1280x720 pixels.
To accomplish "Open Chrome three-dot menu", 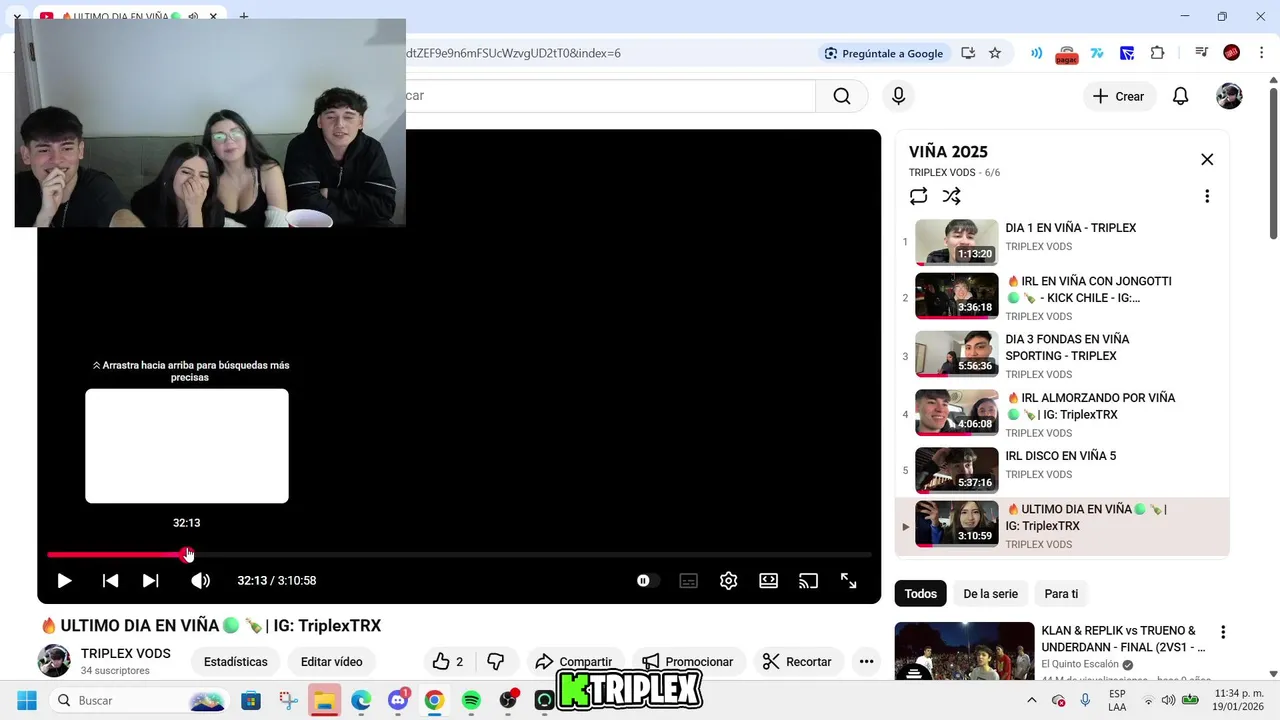I will [1261, 53].
